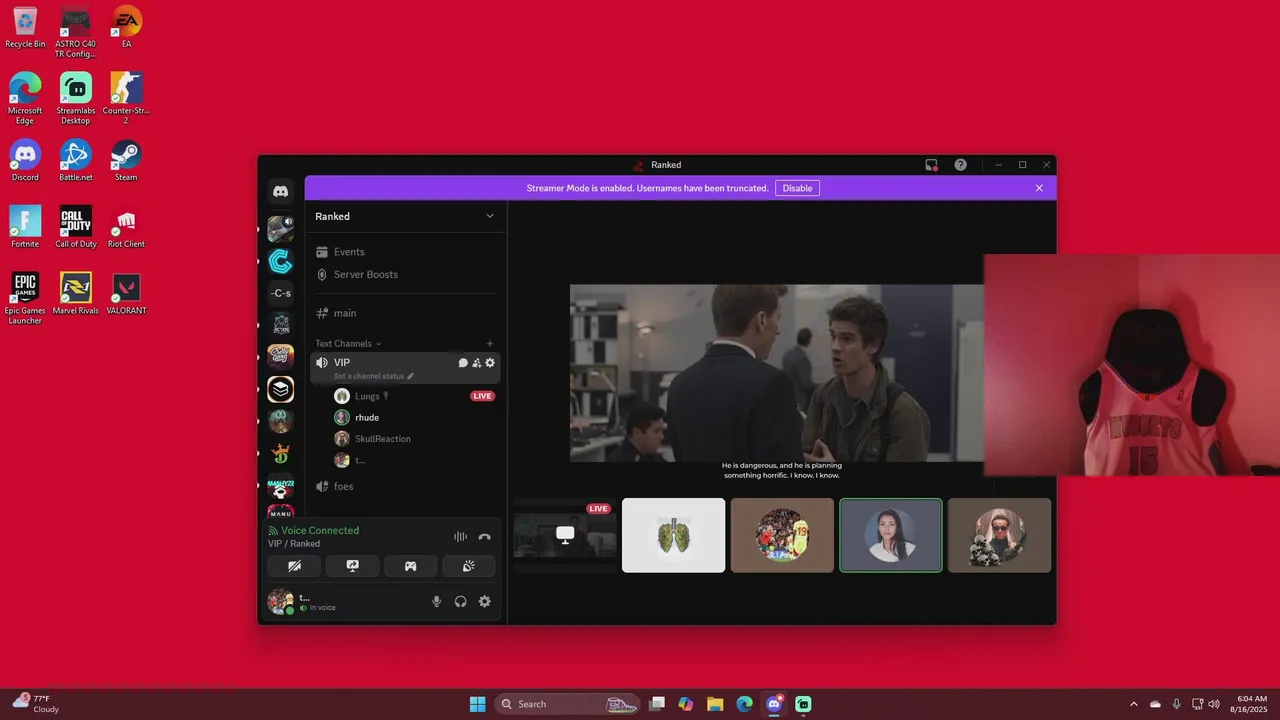Select the soccer players avatar tile
Image resolution: width=1280 pixels, height=720 pixels.
click(782, 535)
